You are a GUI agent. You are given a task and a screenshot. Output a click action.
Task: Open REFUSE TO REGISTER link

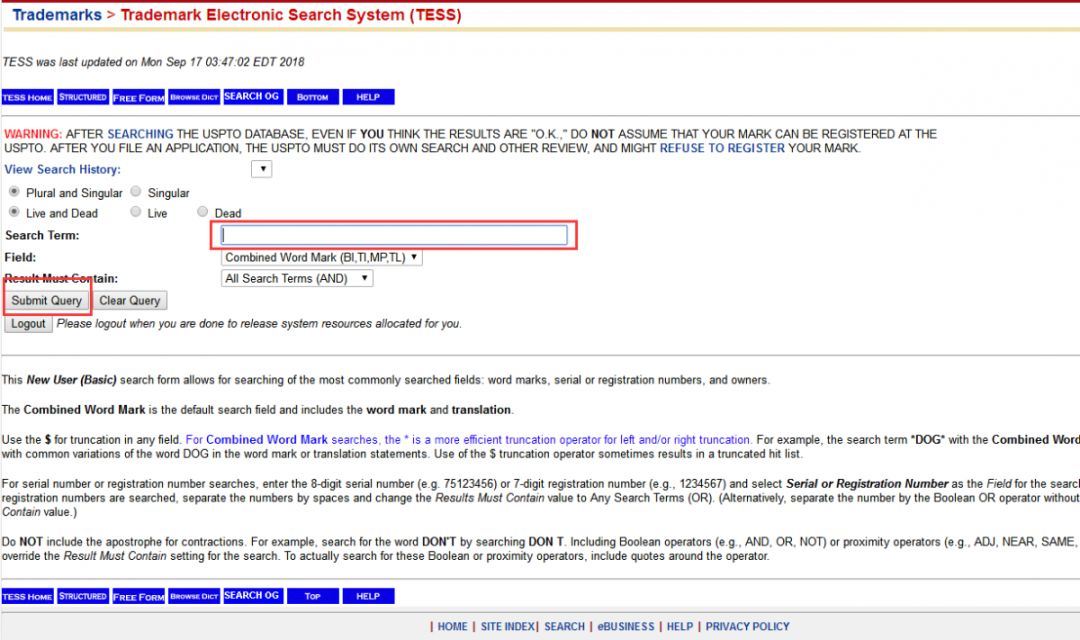pos(722,148)
